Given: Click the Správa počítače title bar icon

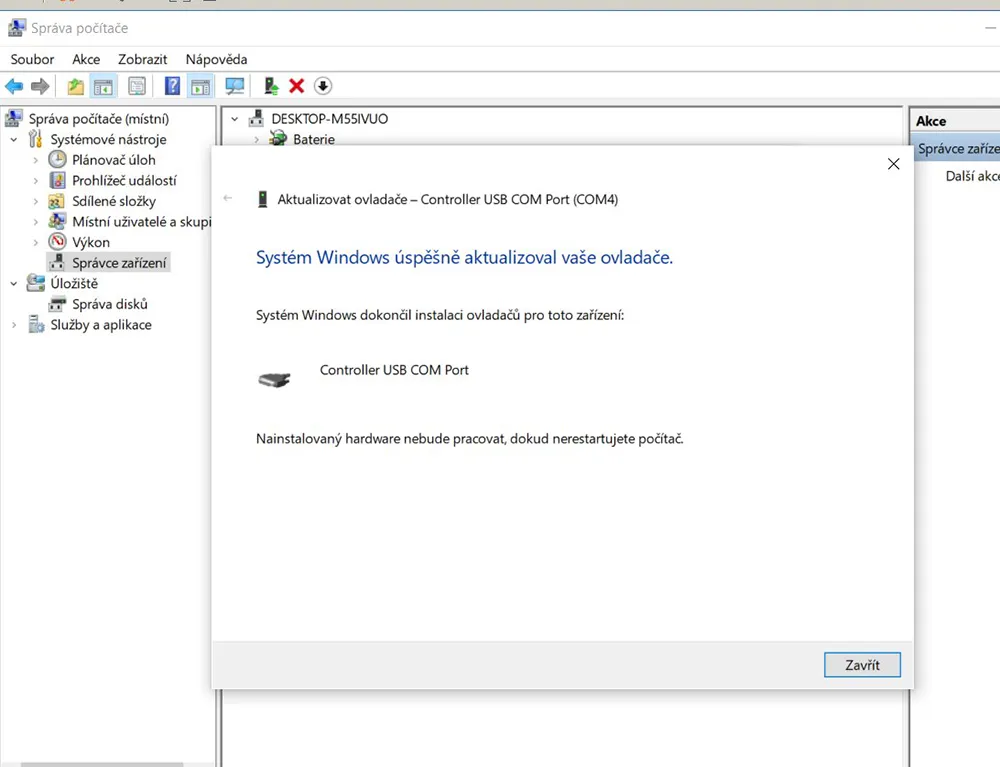Looking at the screenshot, I should point(17,28).
